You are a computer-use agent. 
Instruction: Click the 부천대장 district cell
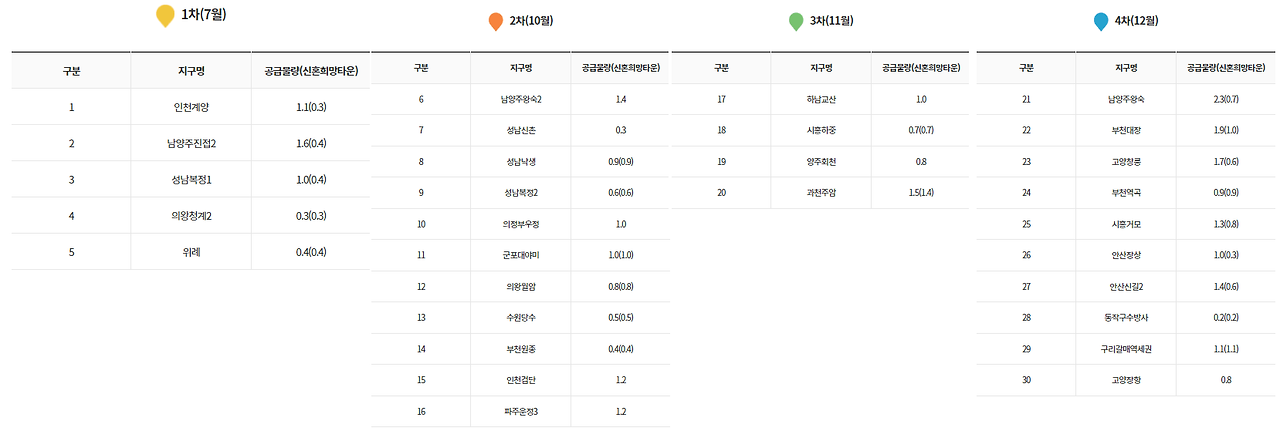point(1125,130)
